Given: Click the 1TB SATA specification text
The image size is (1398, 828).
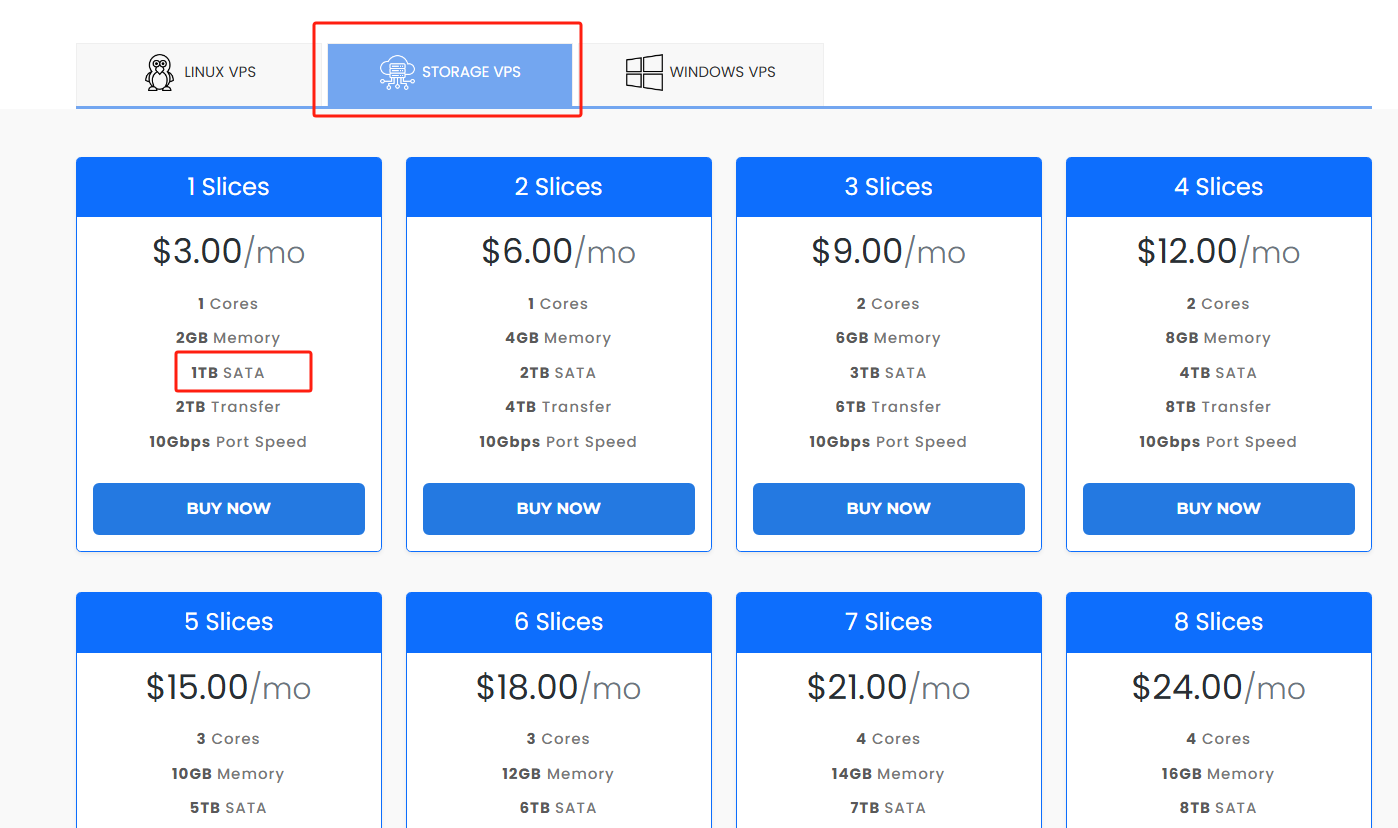Looking at the screenshot, I should 228,373.
